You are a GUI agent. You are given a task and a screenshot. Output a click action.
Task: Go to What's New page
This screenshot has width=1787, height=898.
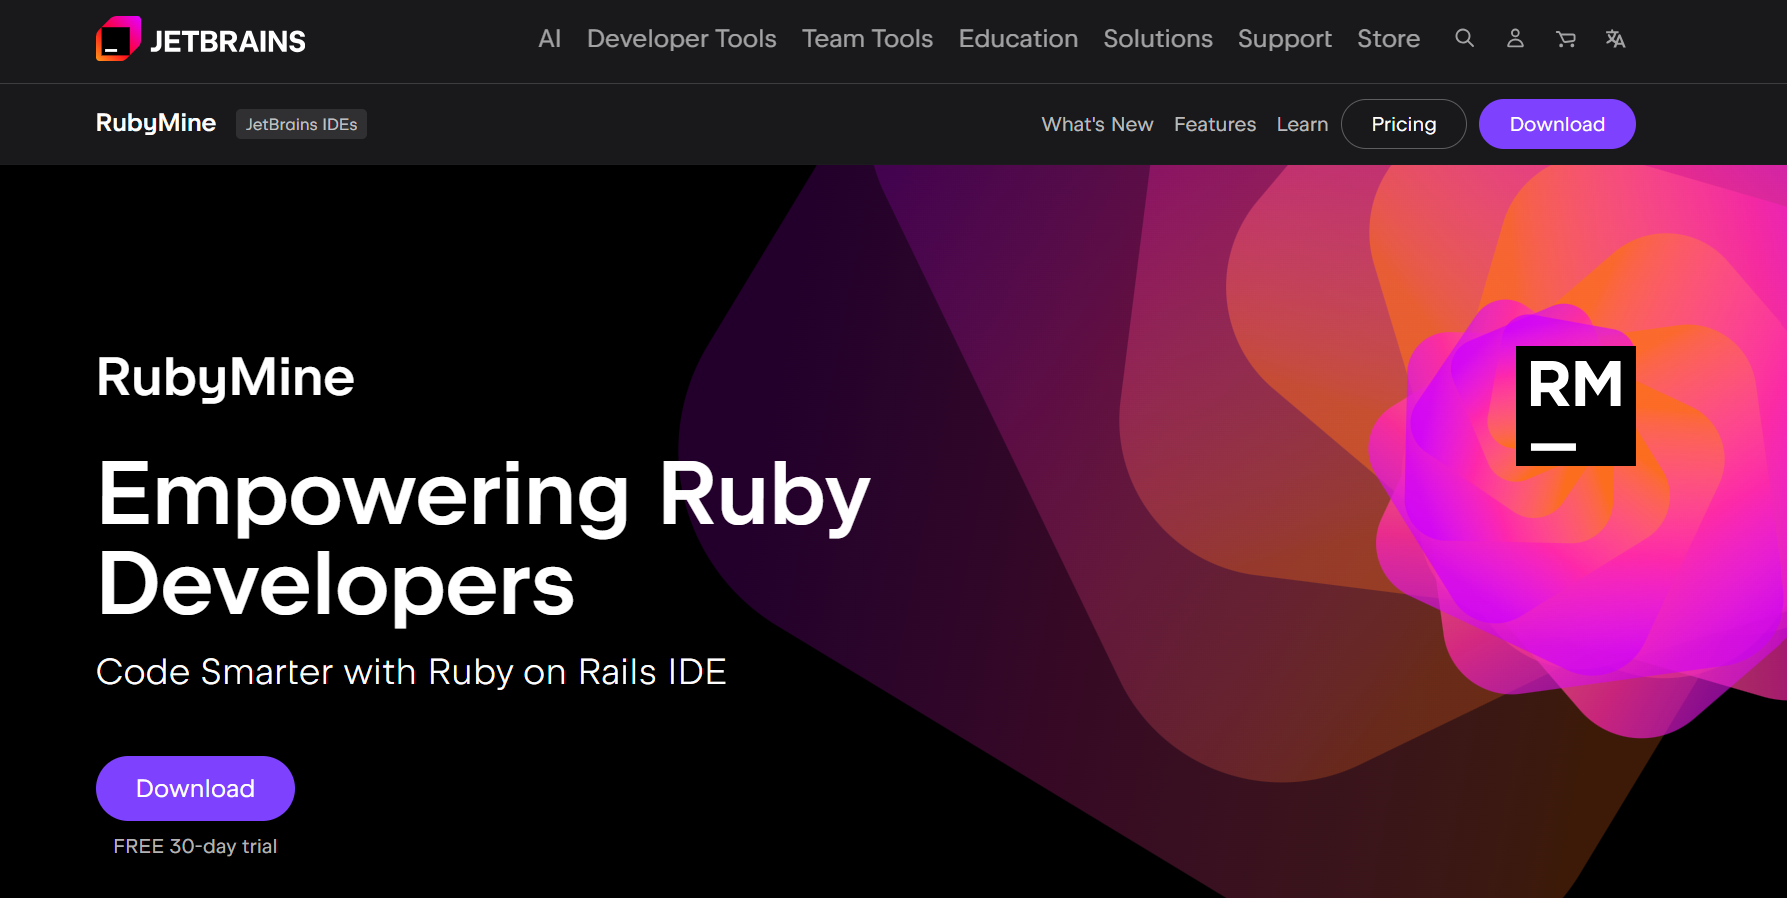point(1097,124)
